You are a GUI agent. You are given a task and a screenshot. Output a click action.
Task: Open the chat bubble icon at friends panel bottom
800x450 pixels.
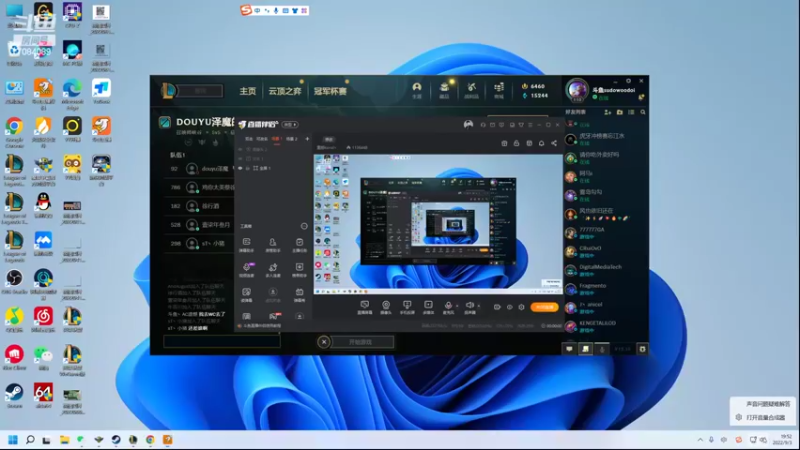point(569,349)
